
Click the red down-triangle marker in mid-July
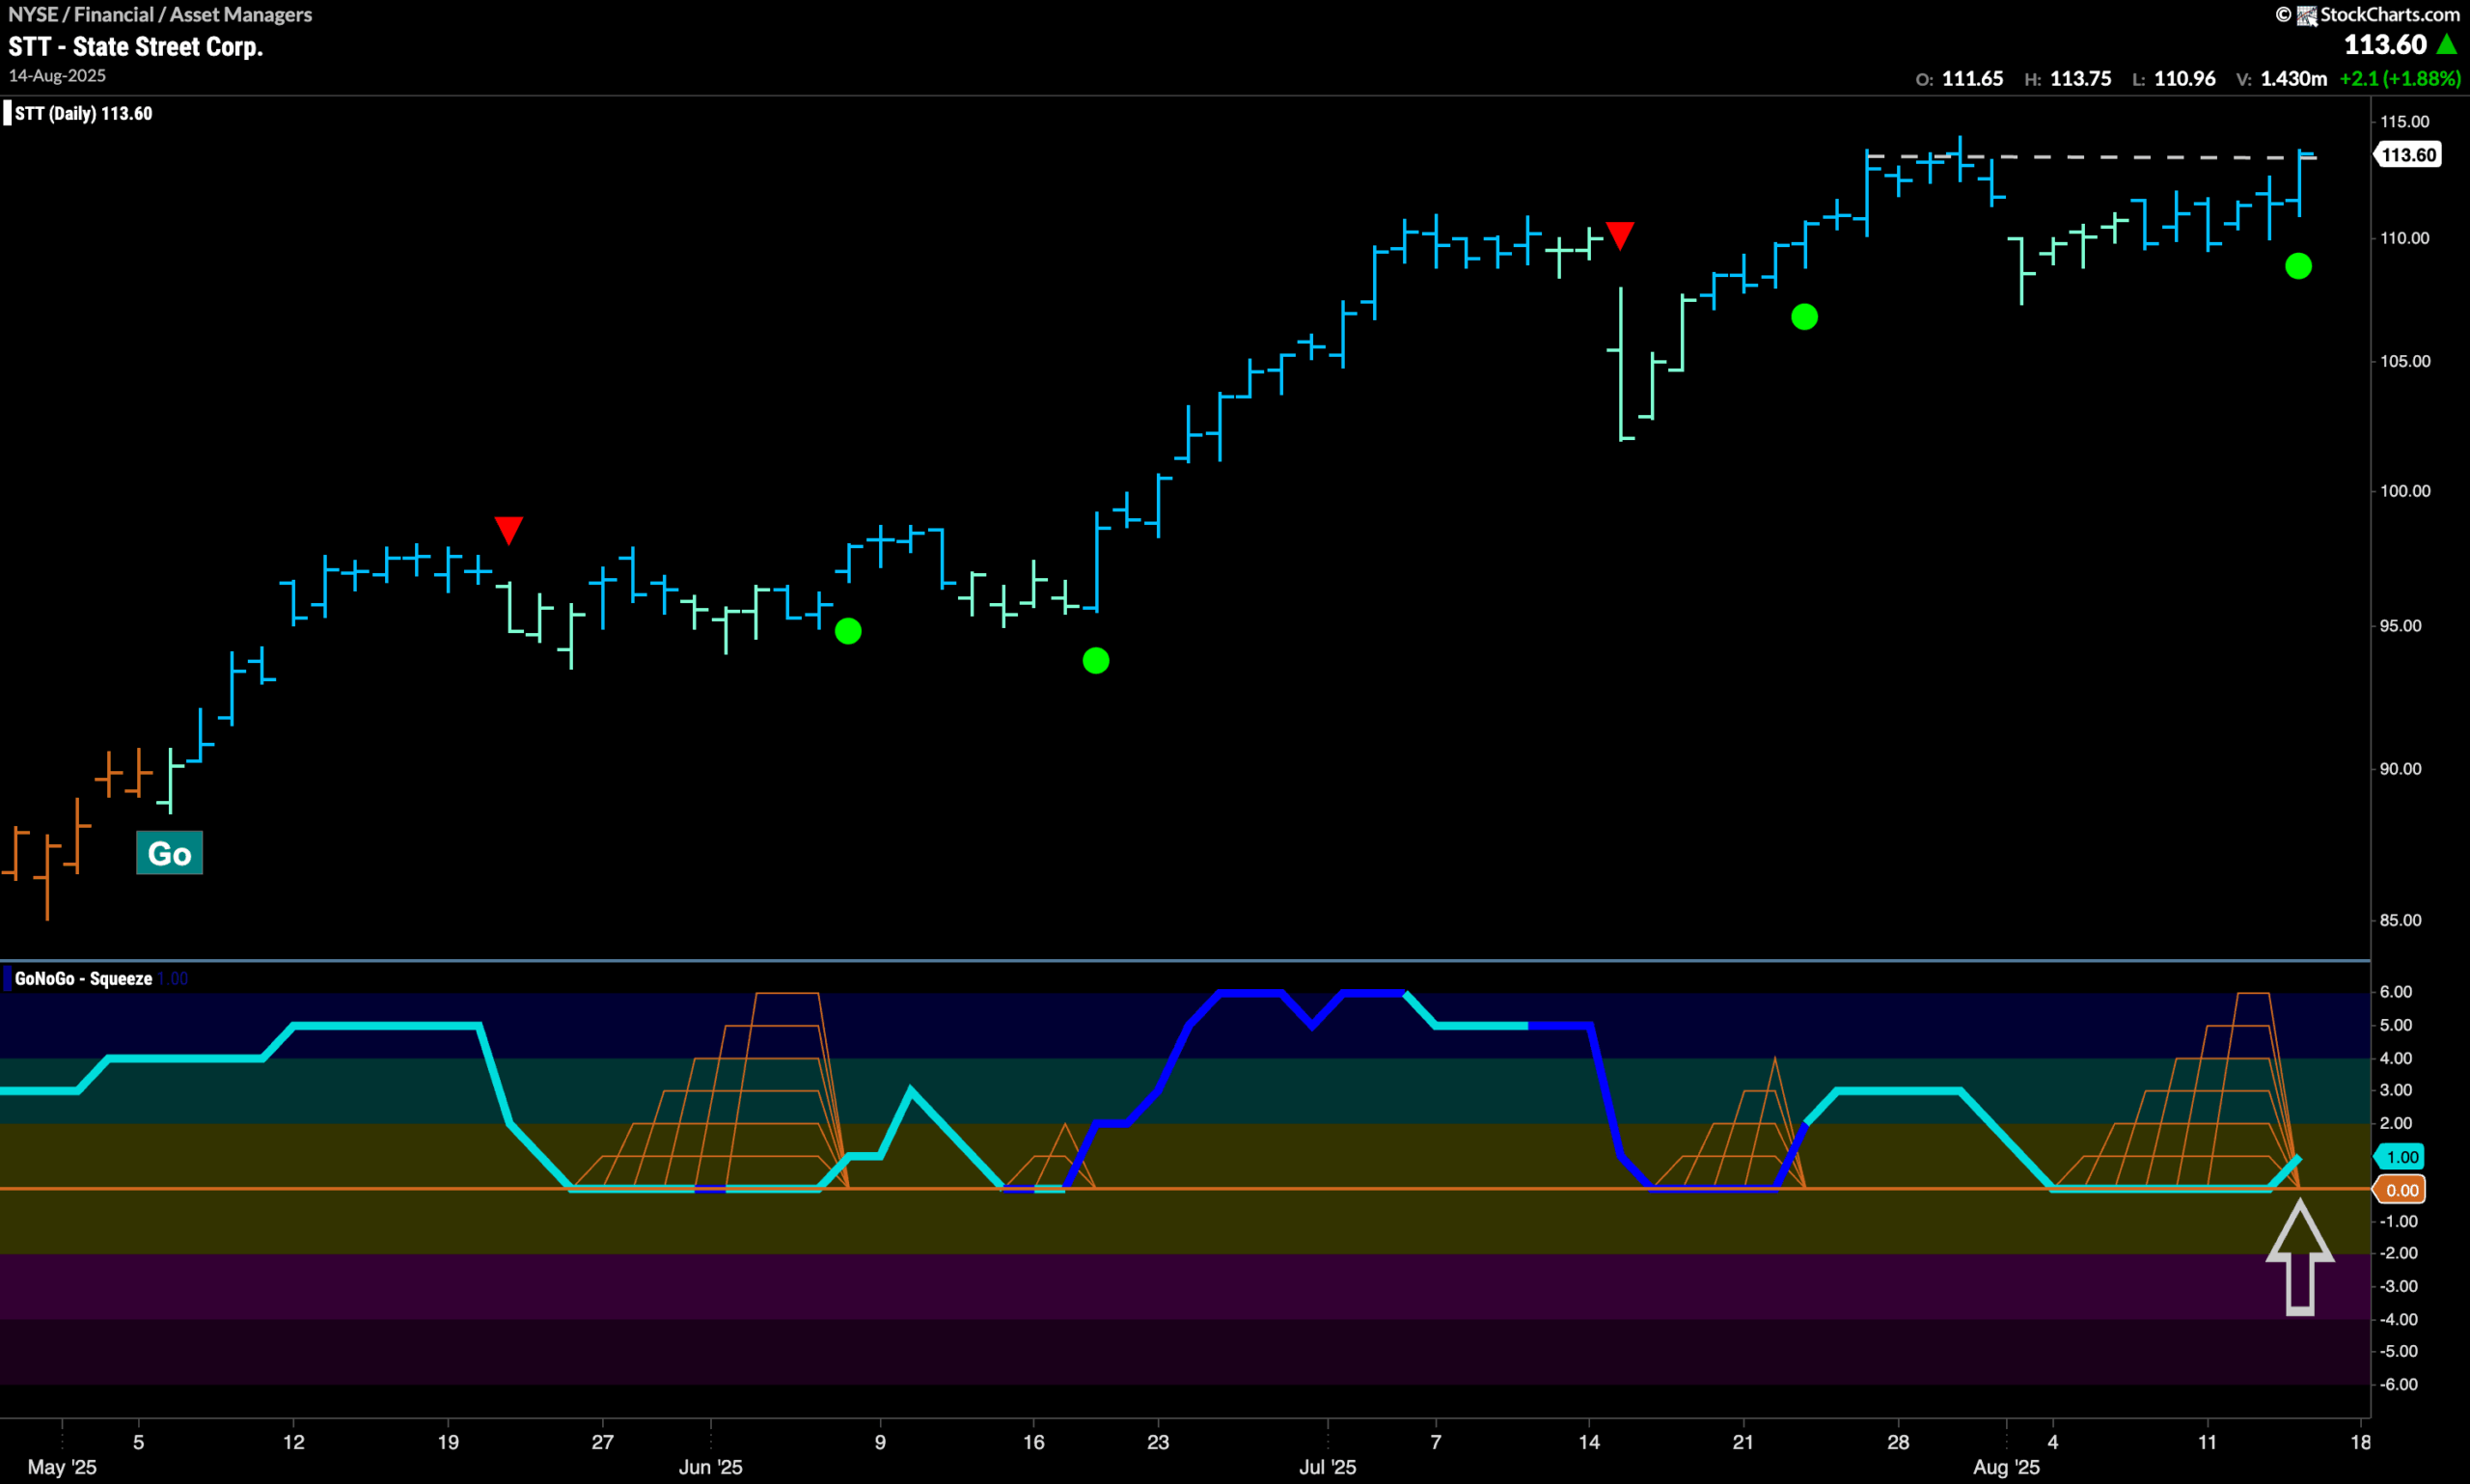(1619, 235)
